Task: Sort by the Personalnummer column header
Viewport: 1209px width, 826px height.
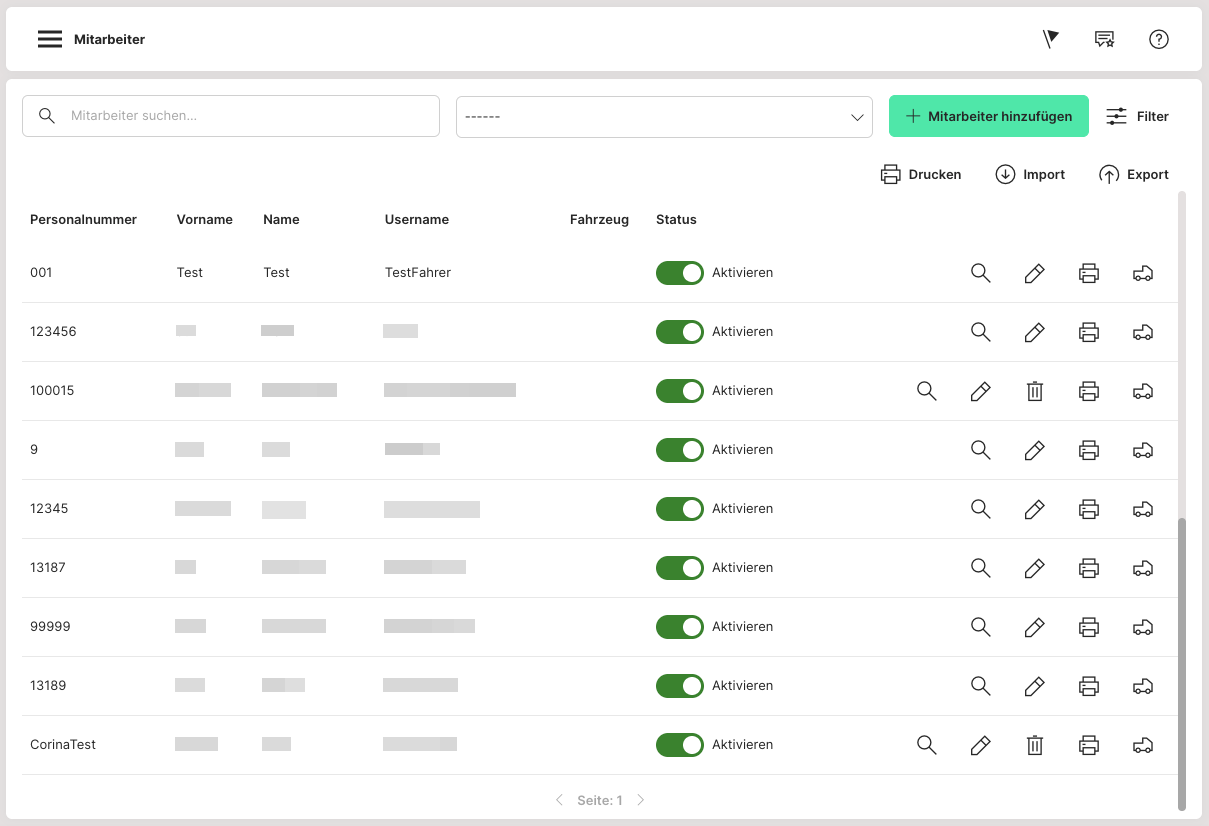Action: pyautogui.click(x=83, y=219)
